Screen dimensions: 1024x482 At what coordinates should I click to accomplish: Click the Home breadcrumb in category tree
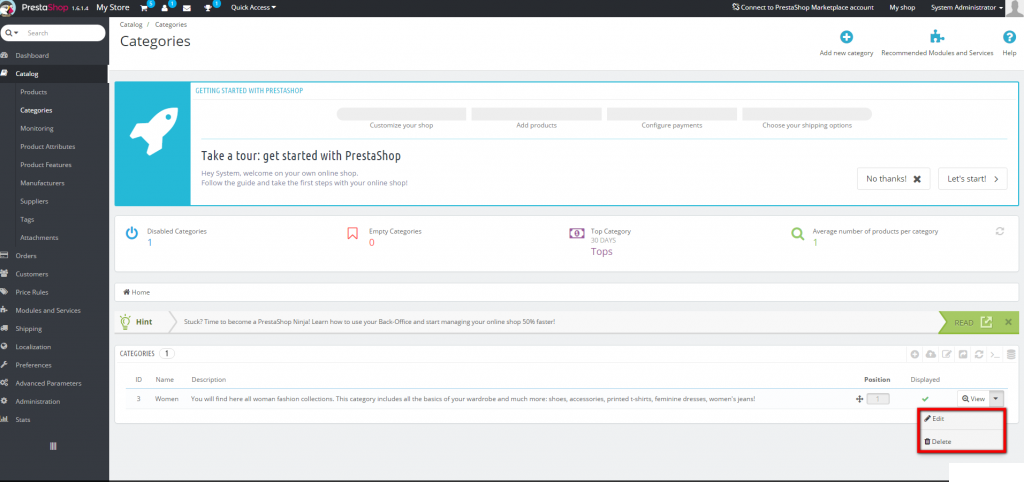click(136, 292)
